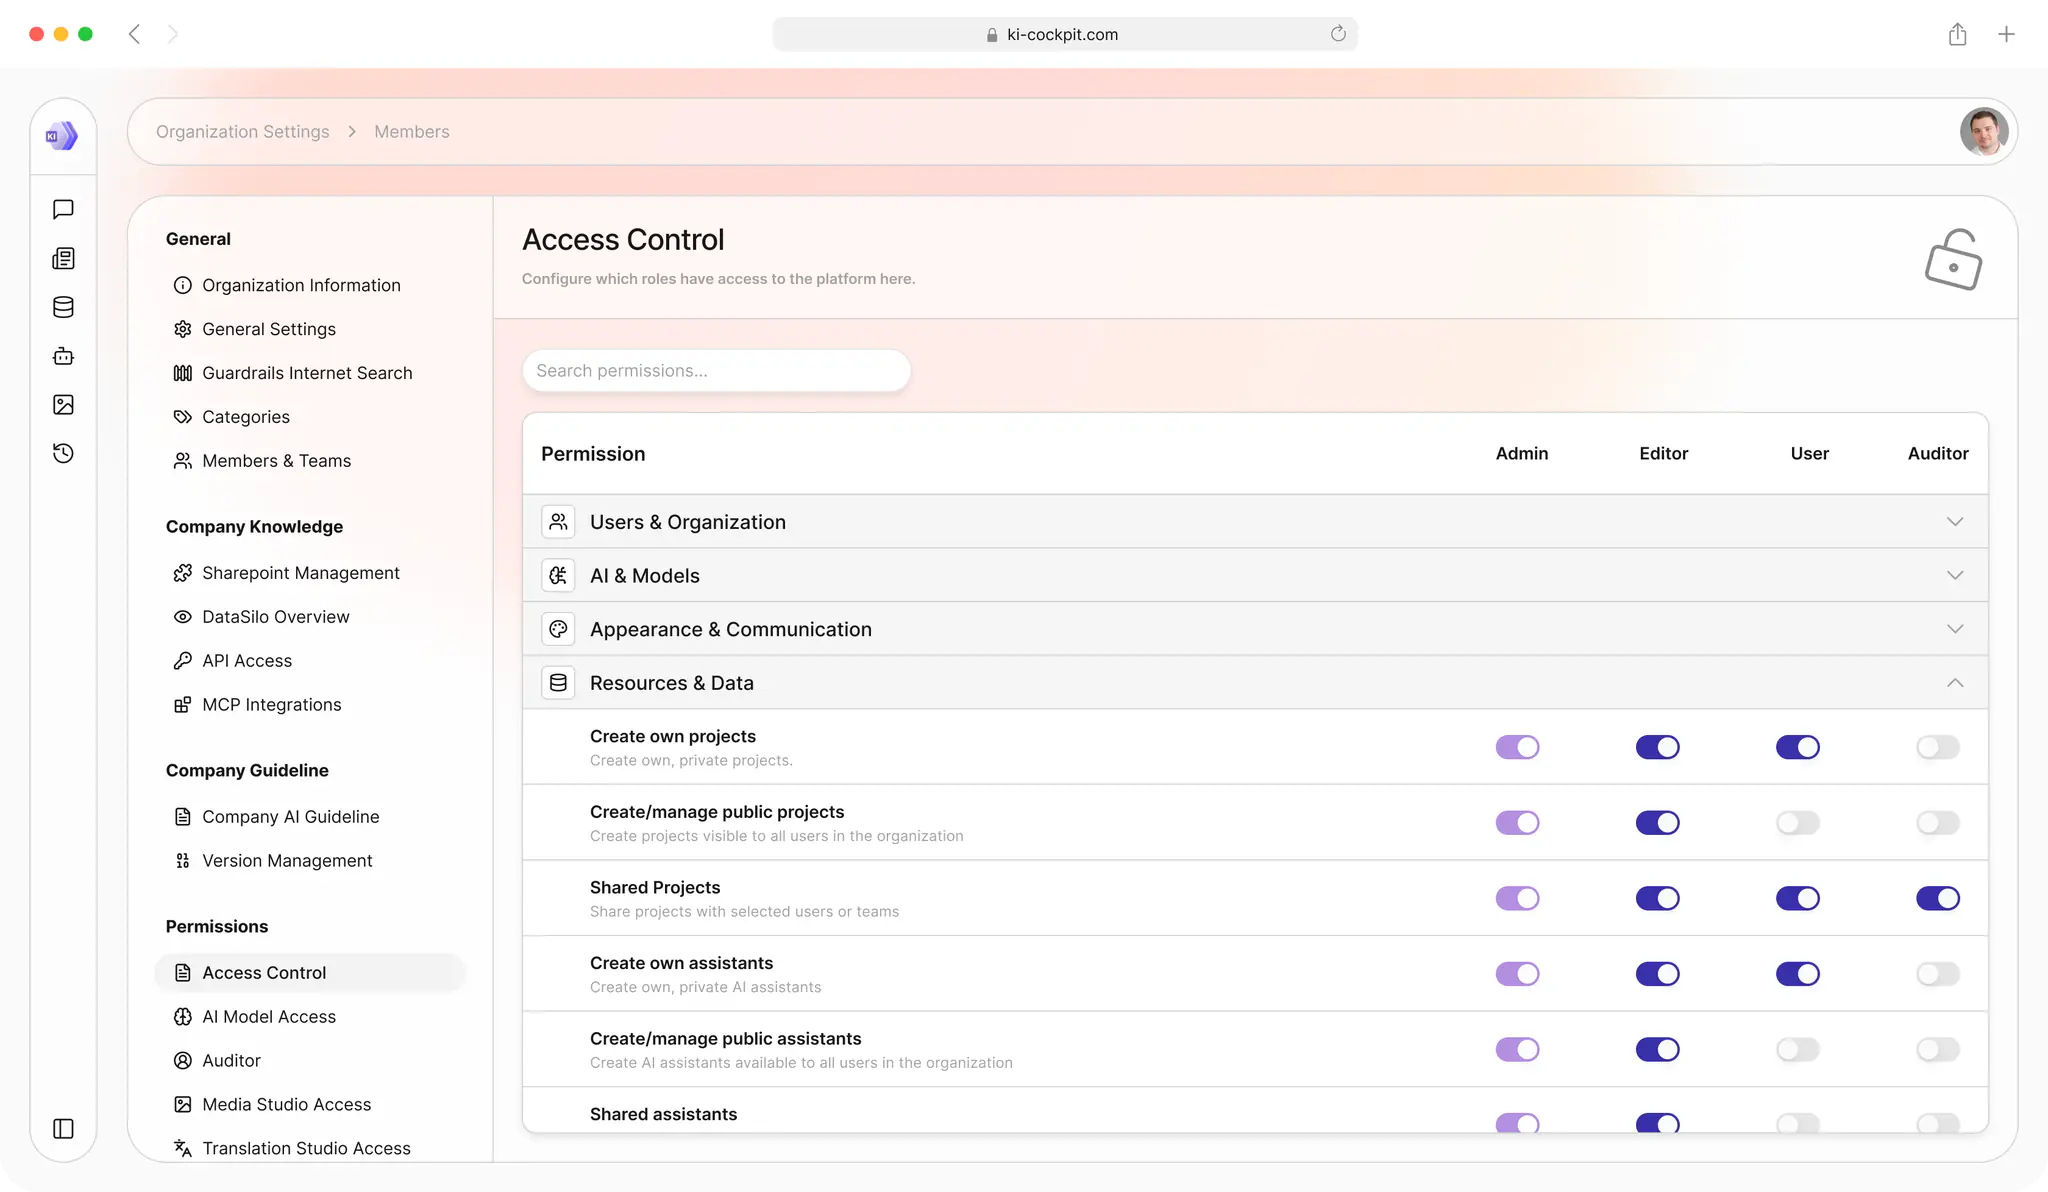Click the Users & Organization group icon
Viewport: 2048px width, 1192px height.
tap(558, 521)
